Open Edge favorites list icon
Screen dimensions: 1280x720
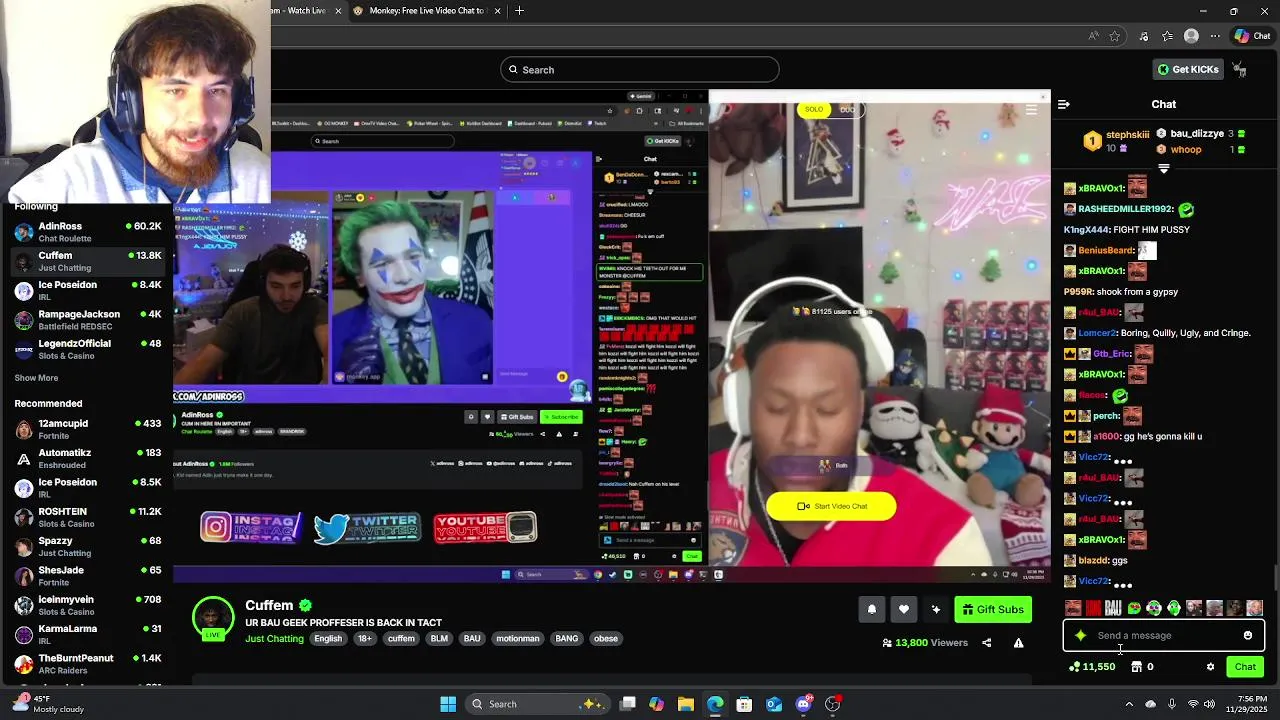(x=1167, y=36)
